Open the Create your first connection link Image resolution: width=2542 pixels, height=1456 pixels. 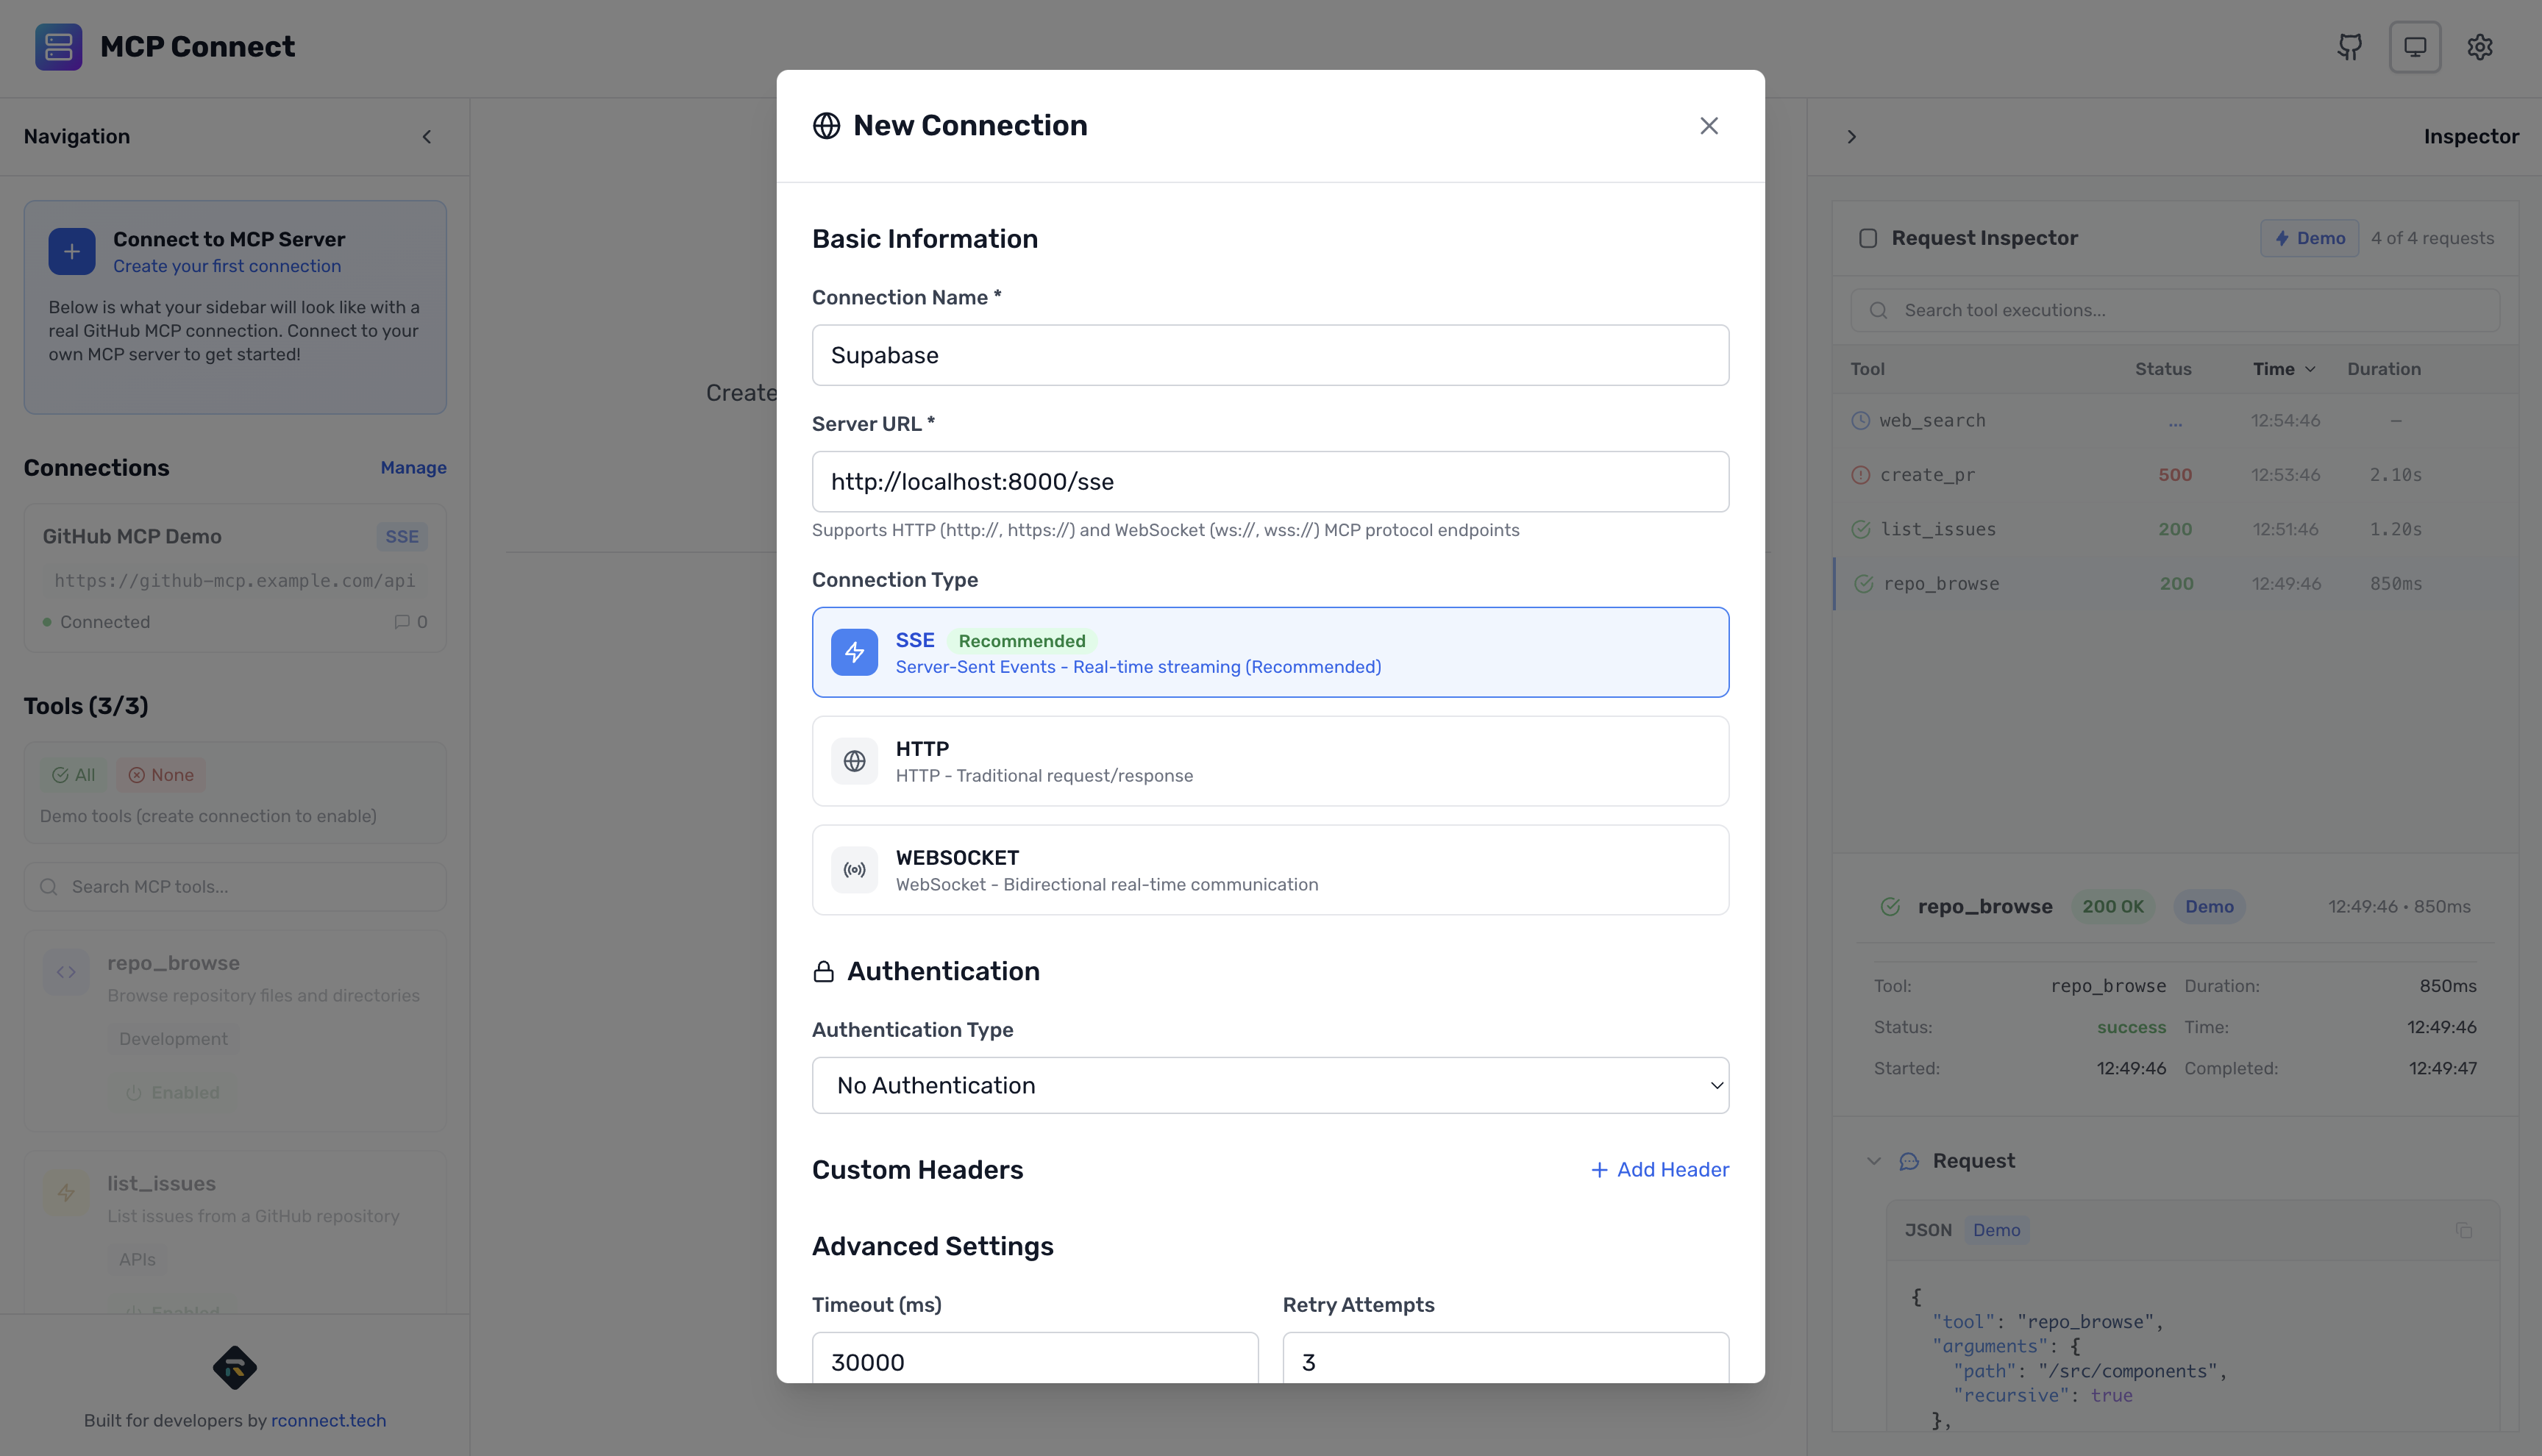(x=227, y=265)
